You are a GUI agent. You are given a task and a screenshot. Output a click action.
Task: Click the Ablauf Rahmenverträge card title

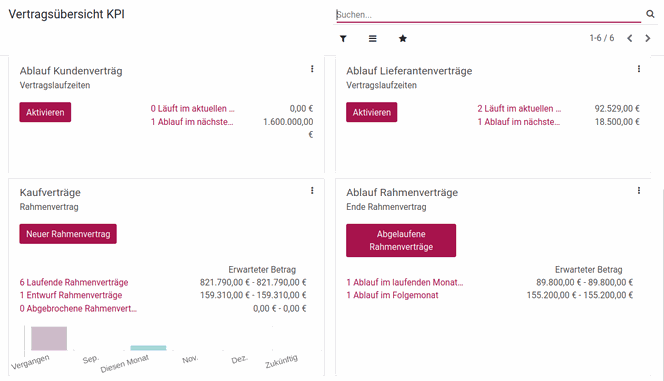(402, 193)
